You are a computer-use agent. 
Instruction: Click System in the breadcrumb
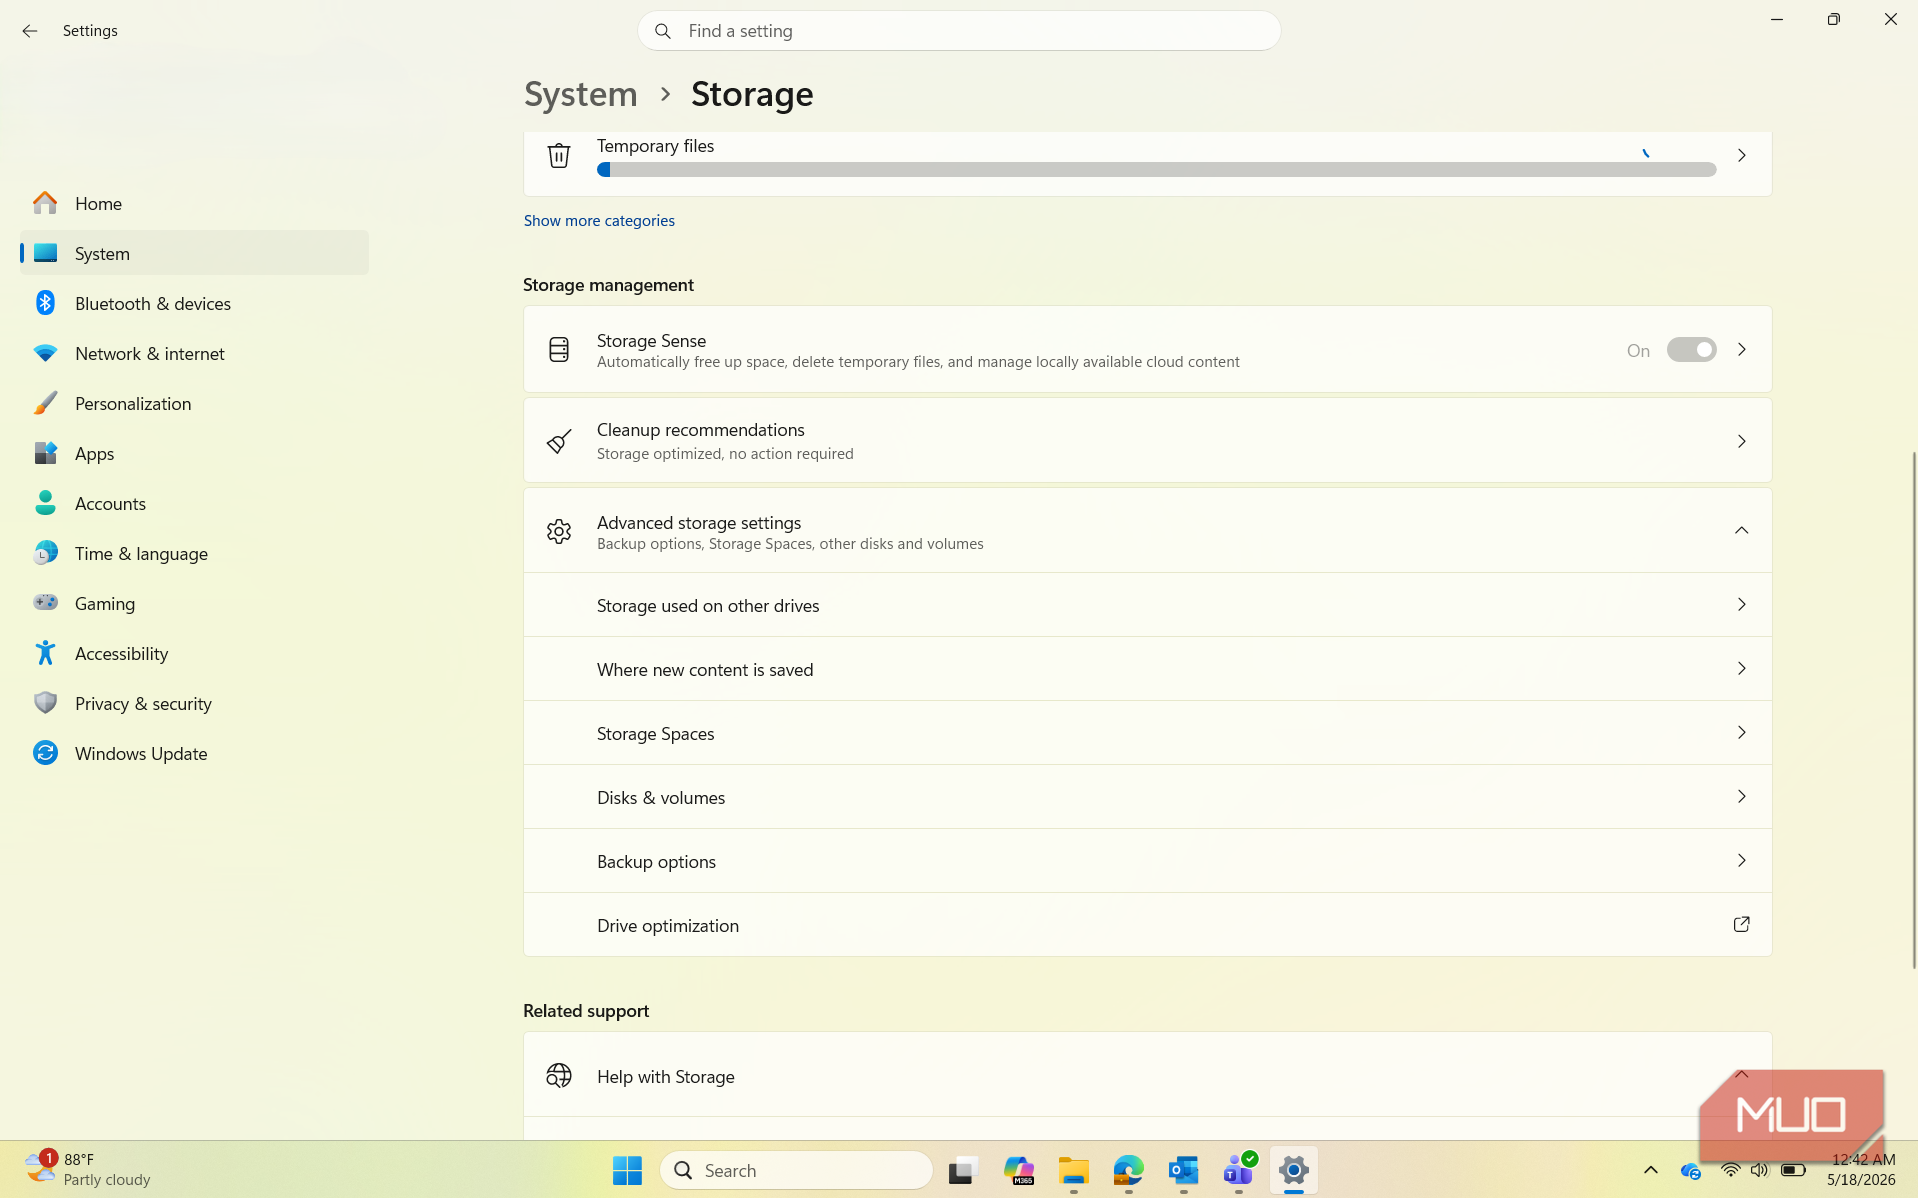[580, 94]
